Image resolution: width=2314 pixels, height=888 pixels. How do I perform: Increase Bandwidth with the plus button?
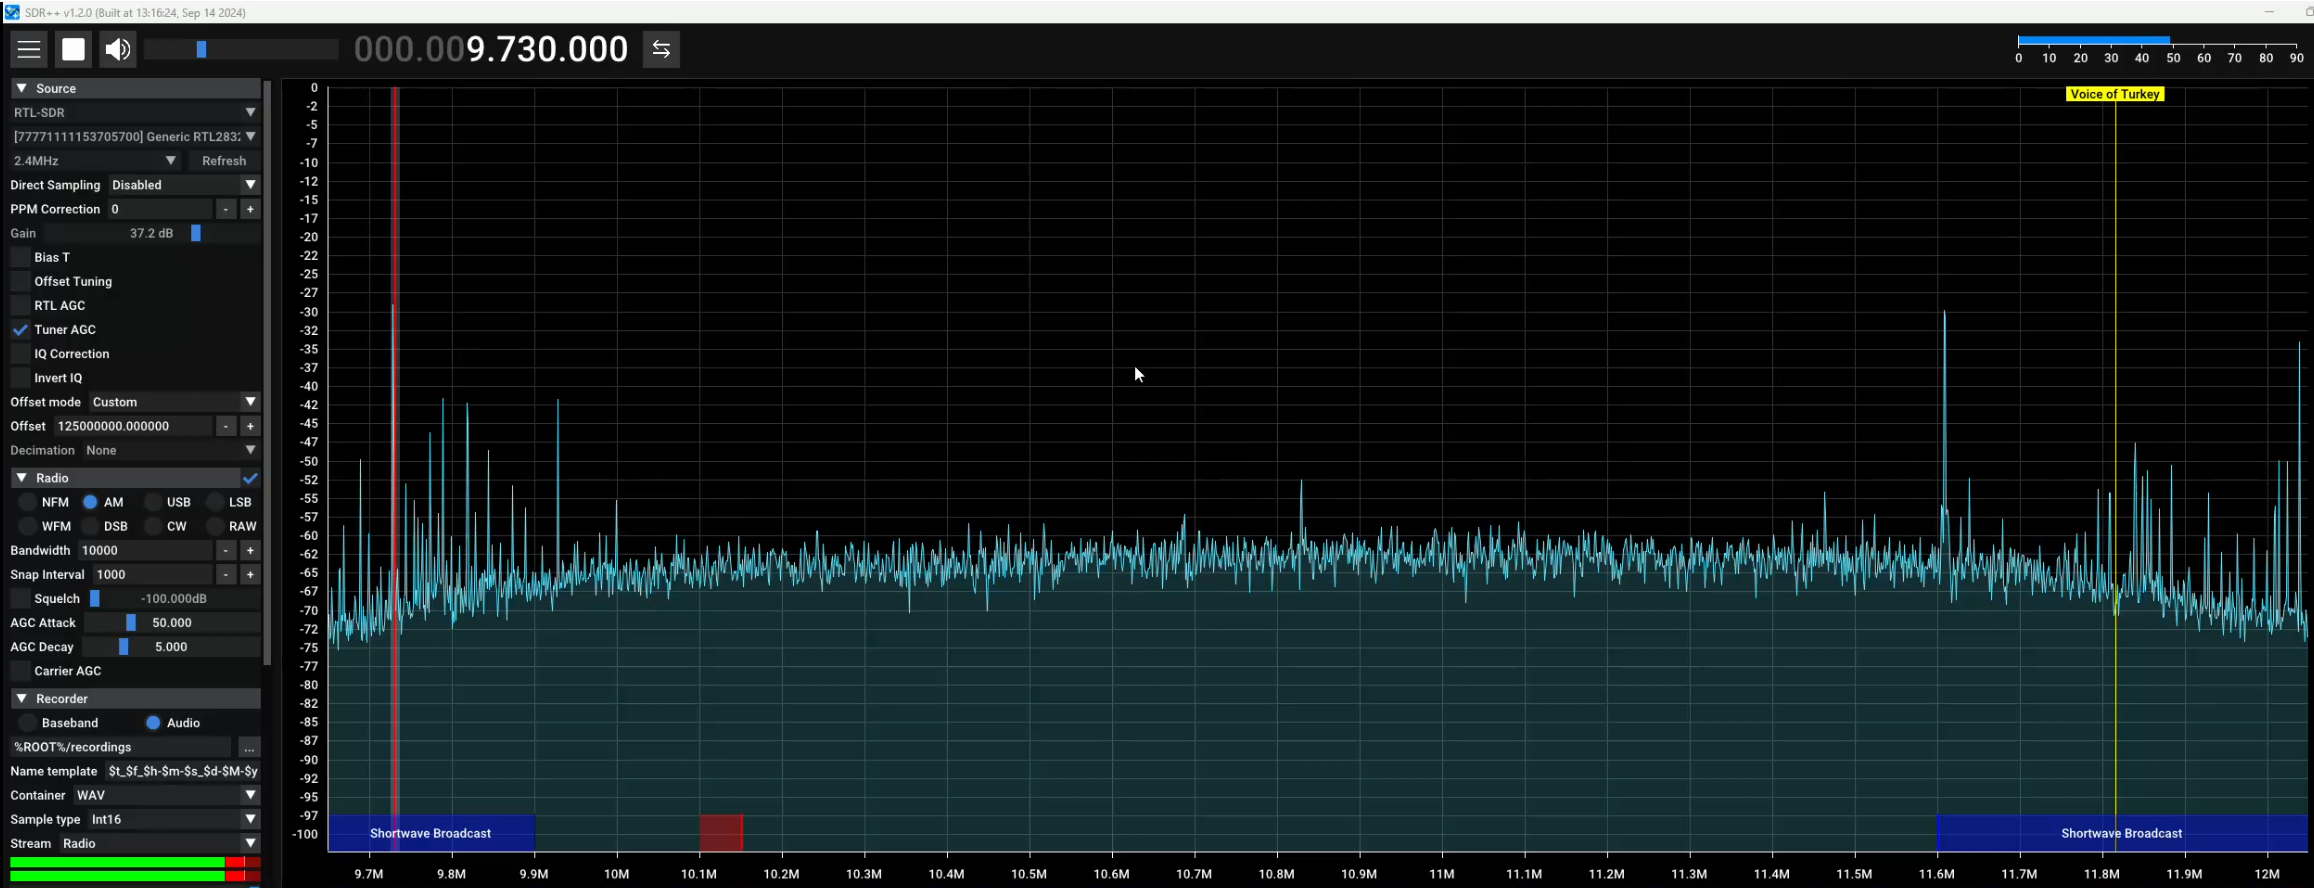tap(250, 550)
